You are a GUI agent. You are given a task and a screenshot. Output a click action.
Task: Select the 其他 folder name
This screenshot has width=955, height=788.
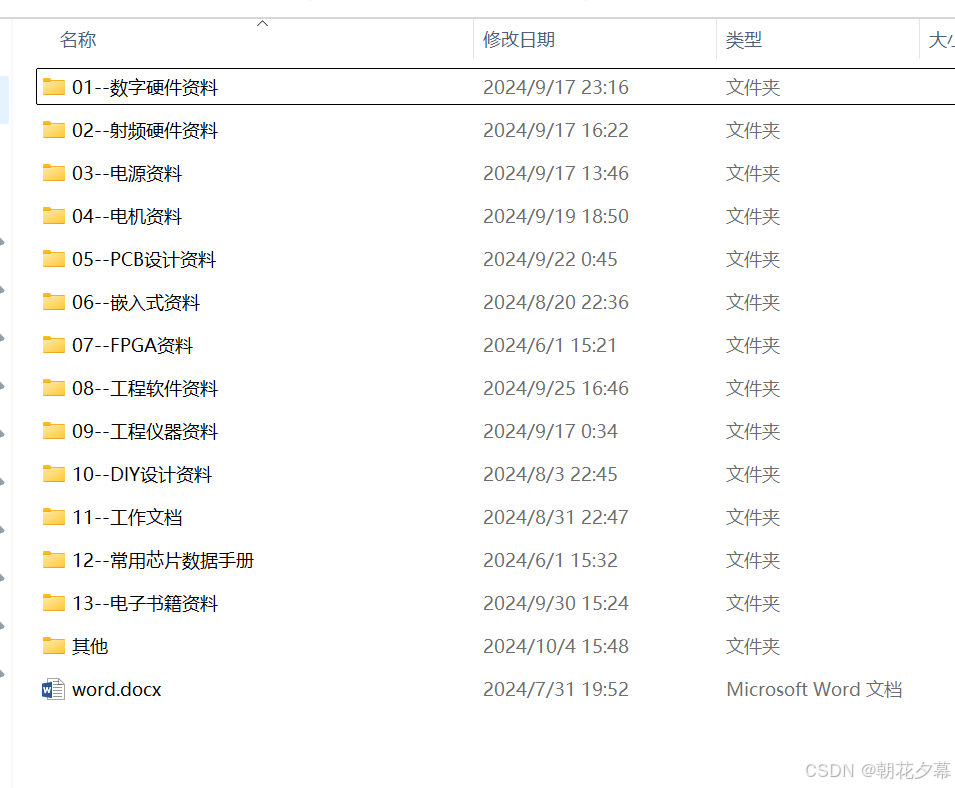point(90,646)
